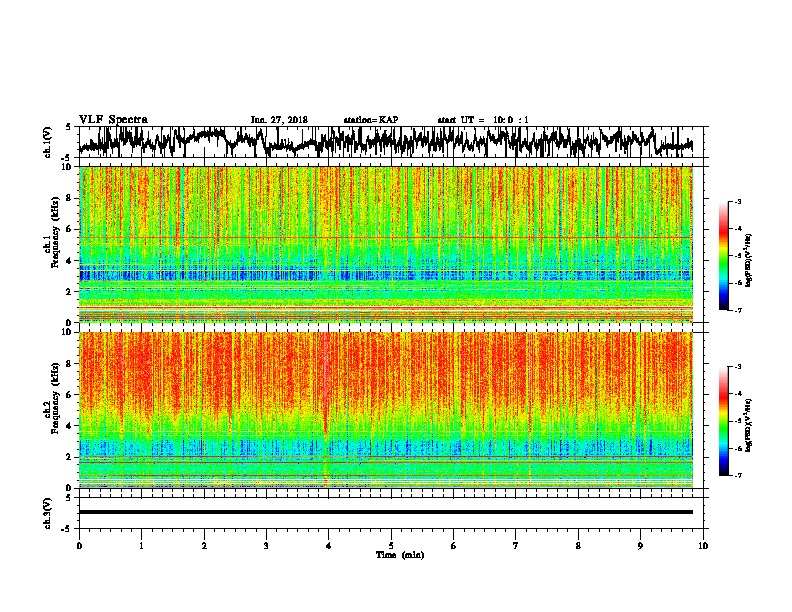
Task: Click time axis tick label "0"
Action: [79, 546]
